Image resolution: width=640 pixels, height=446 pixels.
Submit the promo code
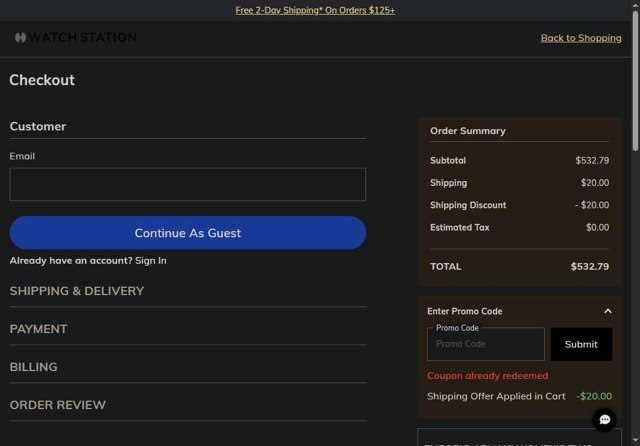[581, 344]
